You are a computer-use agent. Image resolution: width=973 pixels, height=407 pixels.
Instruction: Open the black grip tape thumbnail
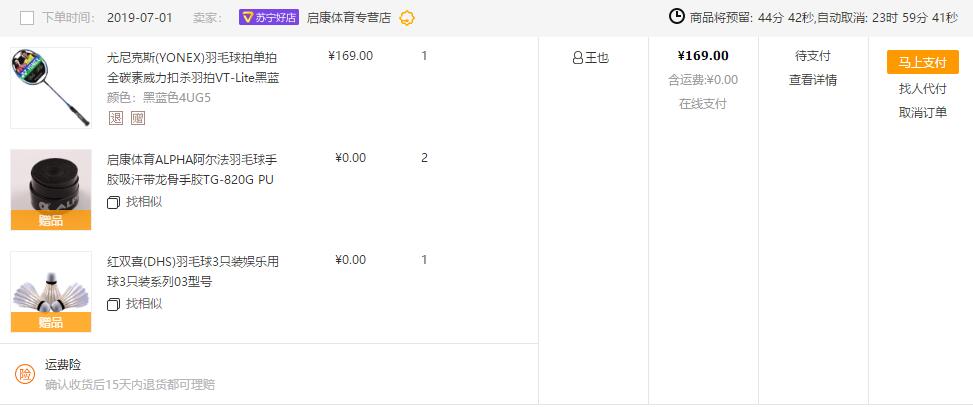[x=51, y=190]
